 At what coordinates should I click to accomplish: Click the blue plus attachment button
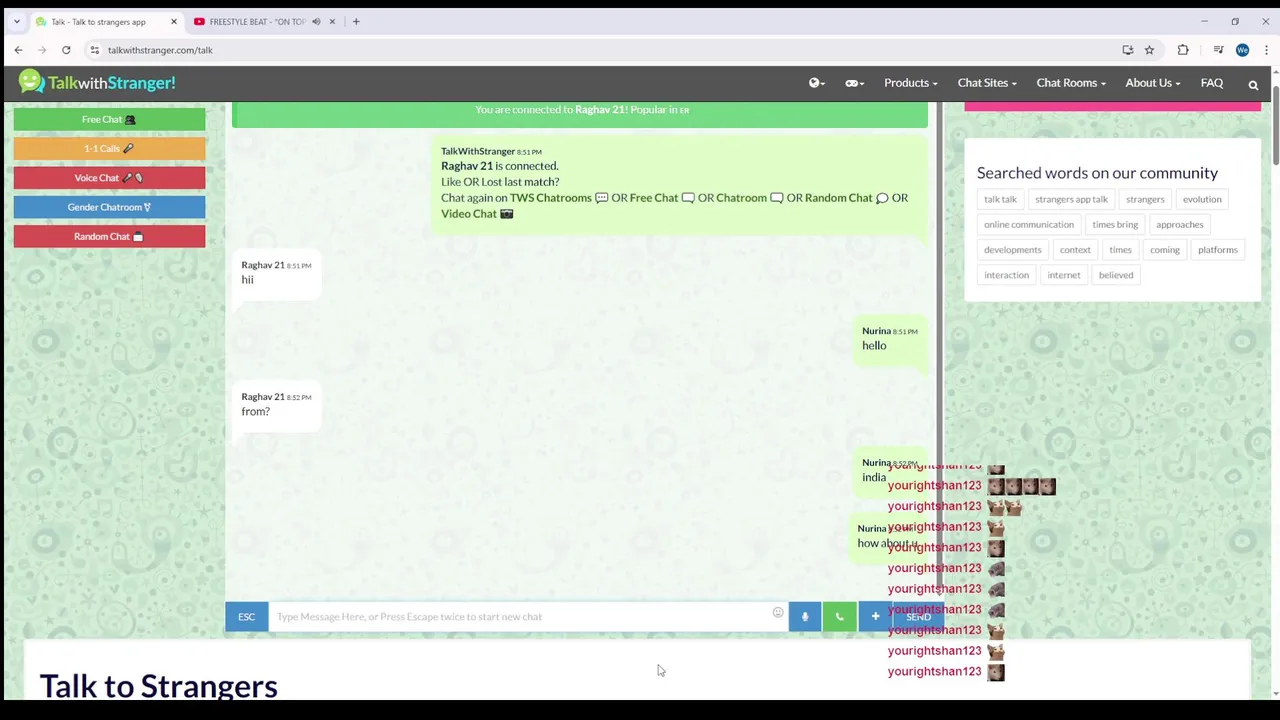coord(875,617)
